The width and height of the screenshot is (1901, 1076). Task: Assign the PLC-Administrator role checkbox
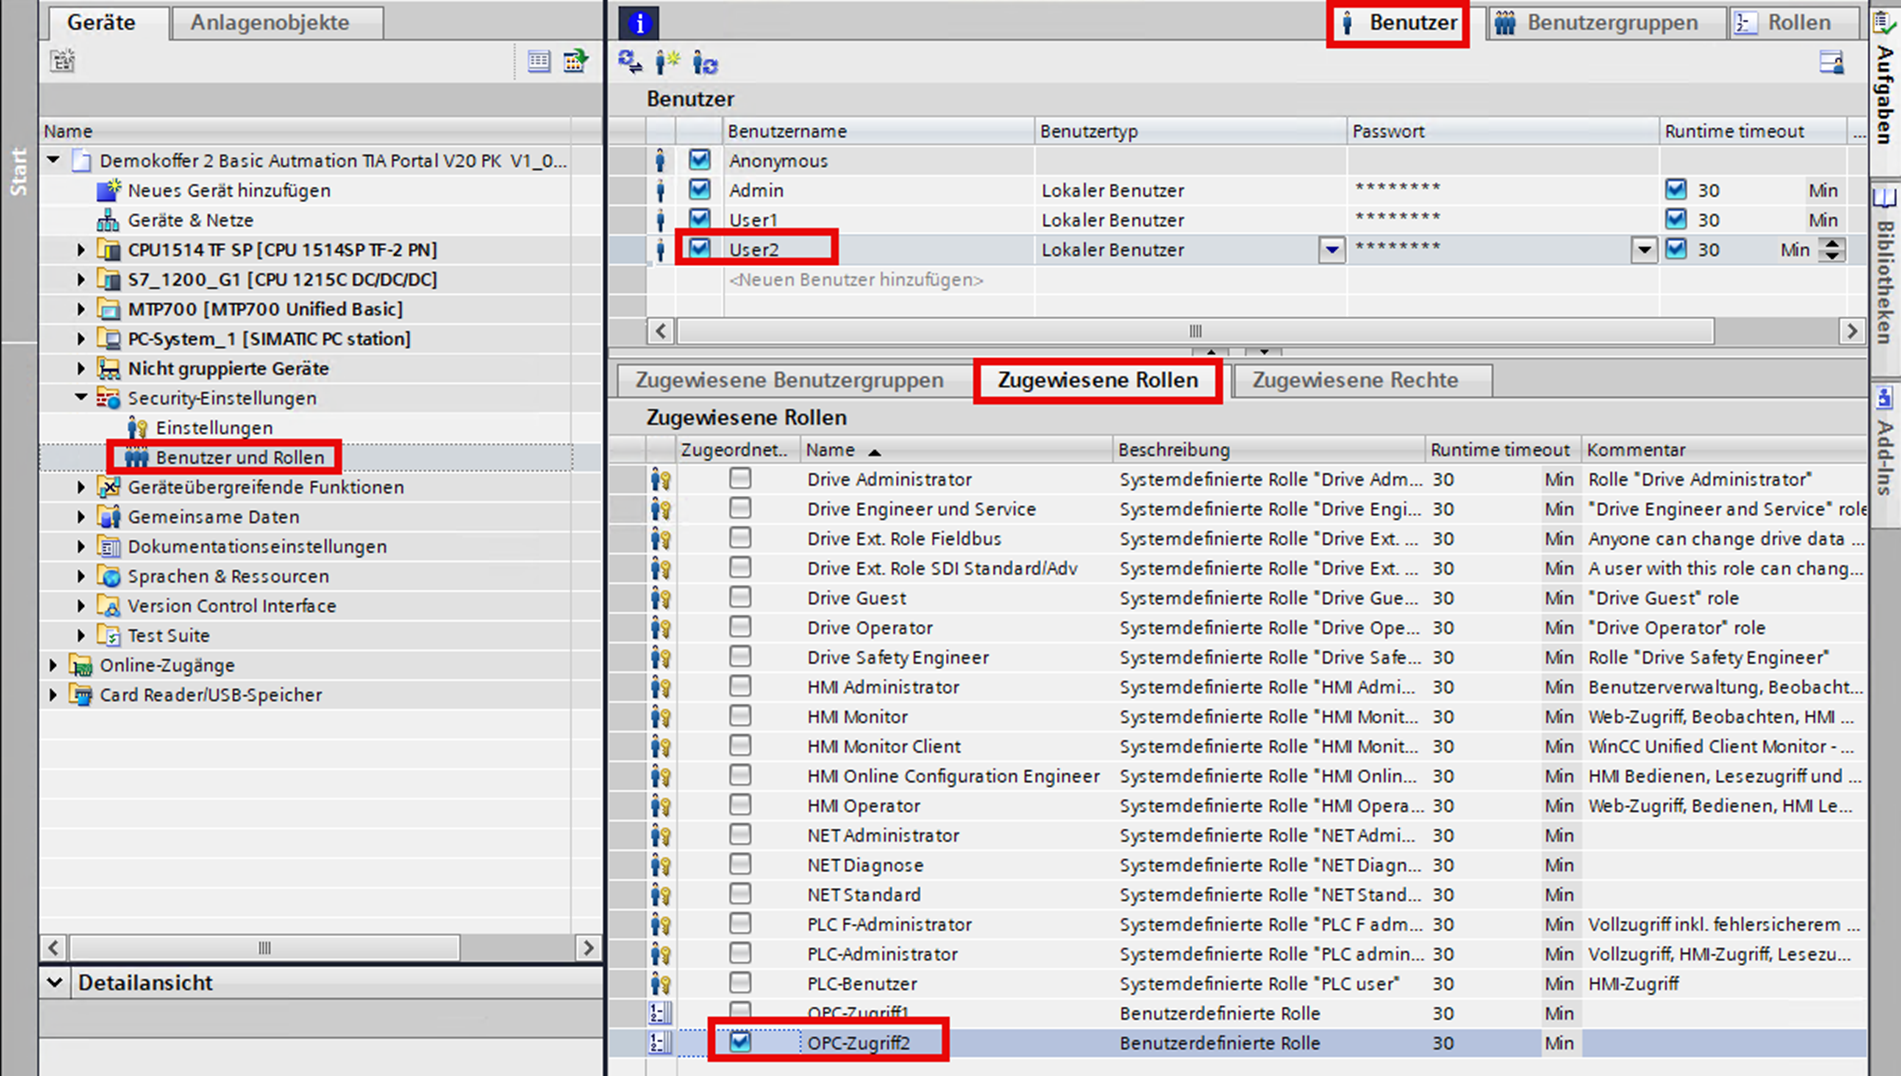click(740, 953)
